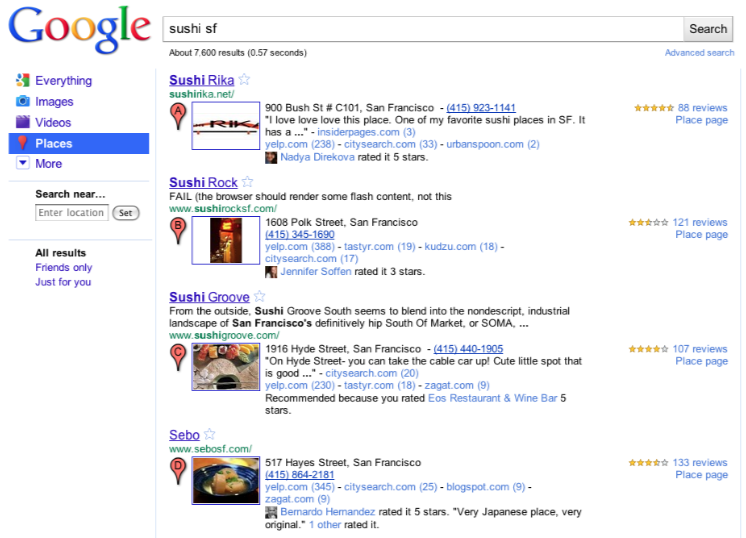Screen dimensions: 746x538
Task: Filter results by Friends only
Action: (64, 267)
